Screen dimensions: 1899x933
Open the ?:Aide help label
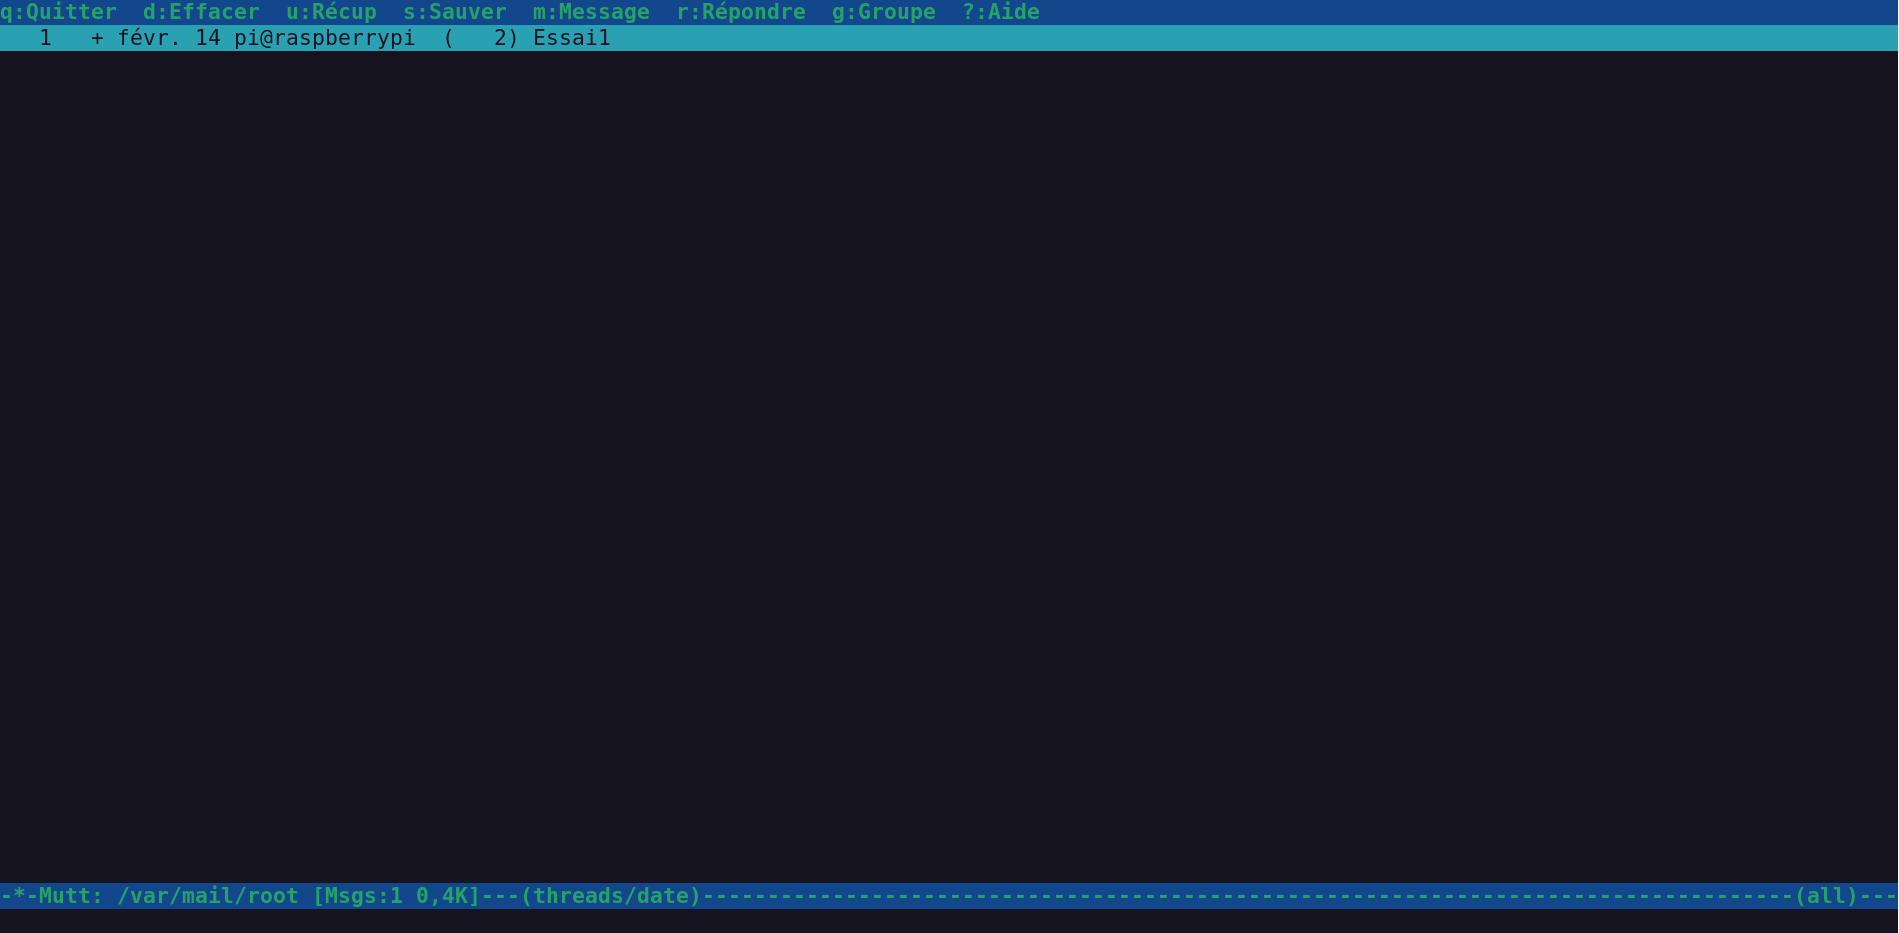1001,12
